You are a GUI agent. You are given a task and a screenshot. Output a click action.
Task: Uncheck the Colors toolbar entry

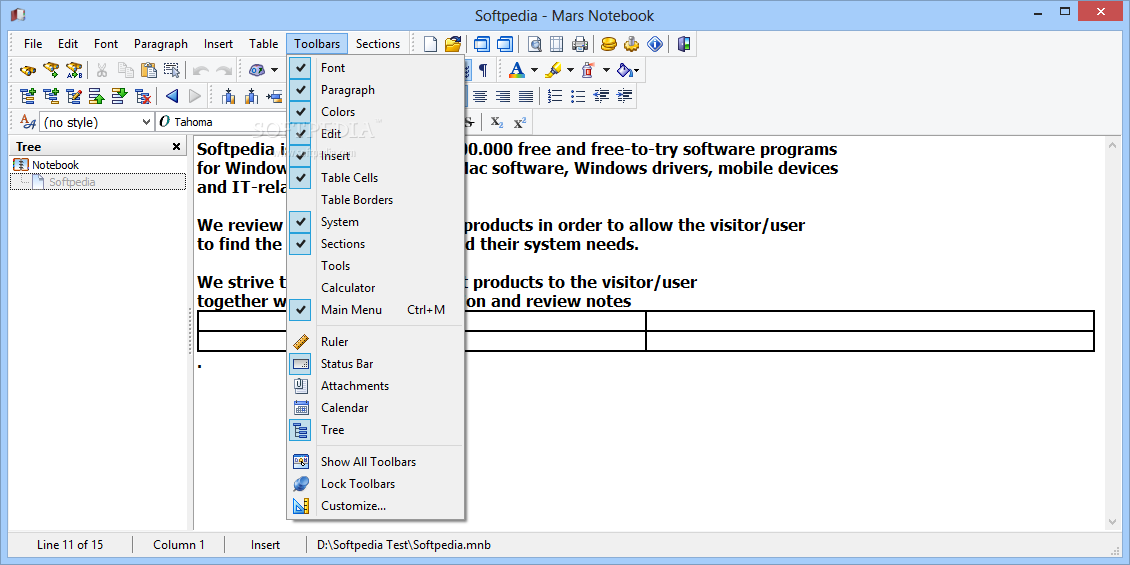point(375,112)
